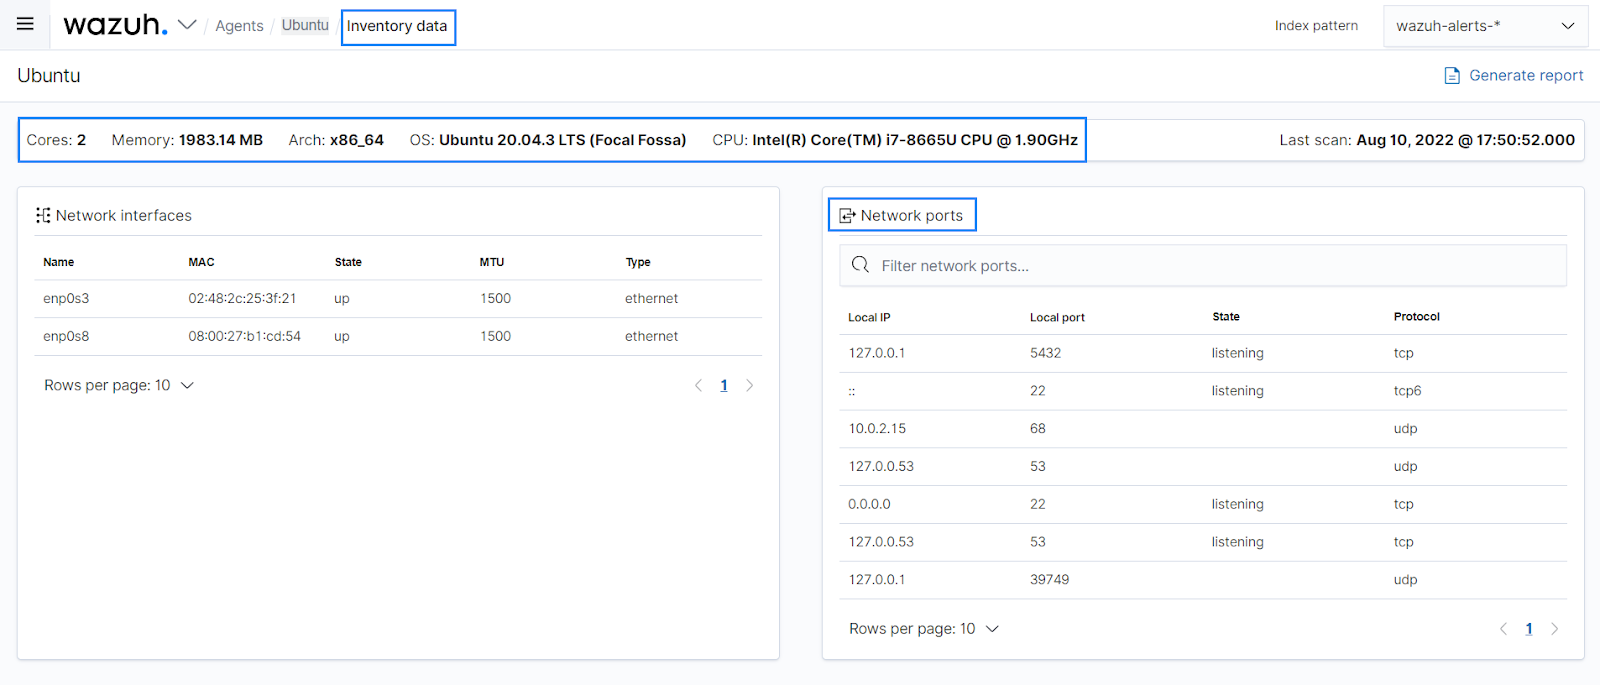Click the Network ports panel title
1600x685 pixels.
pyautogui.click(x=912, y=215)
